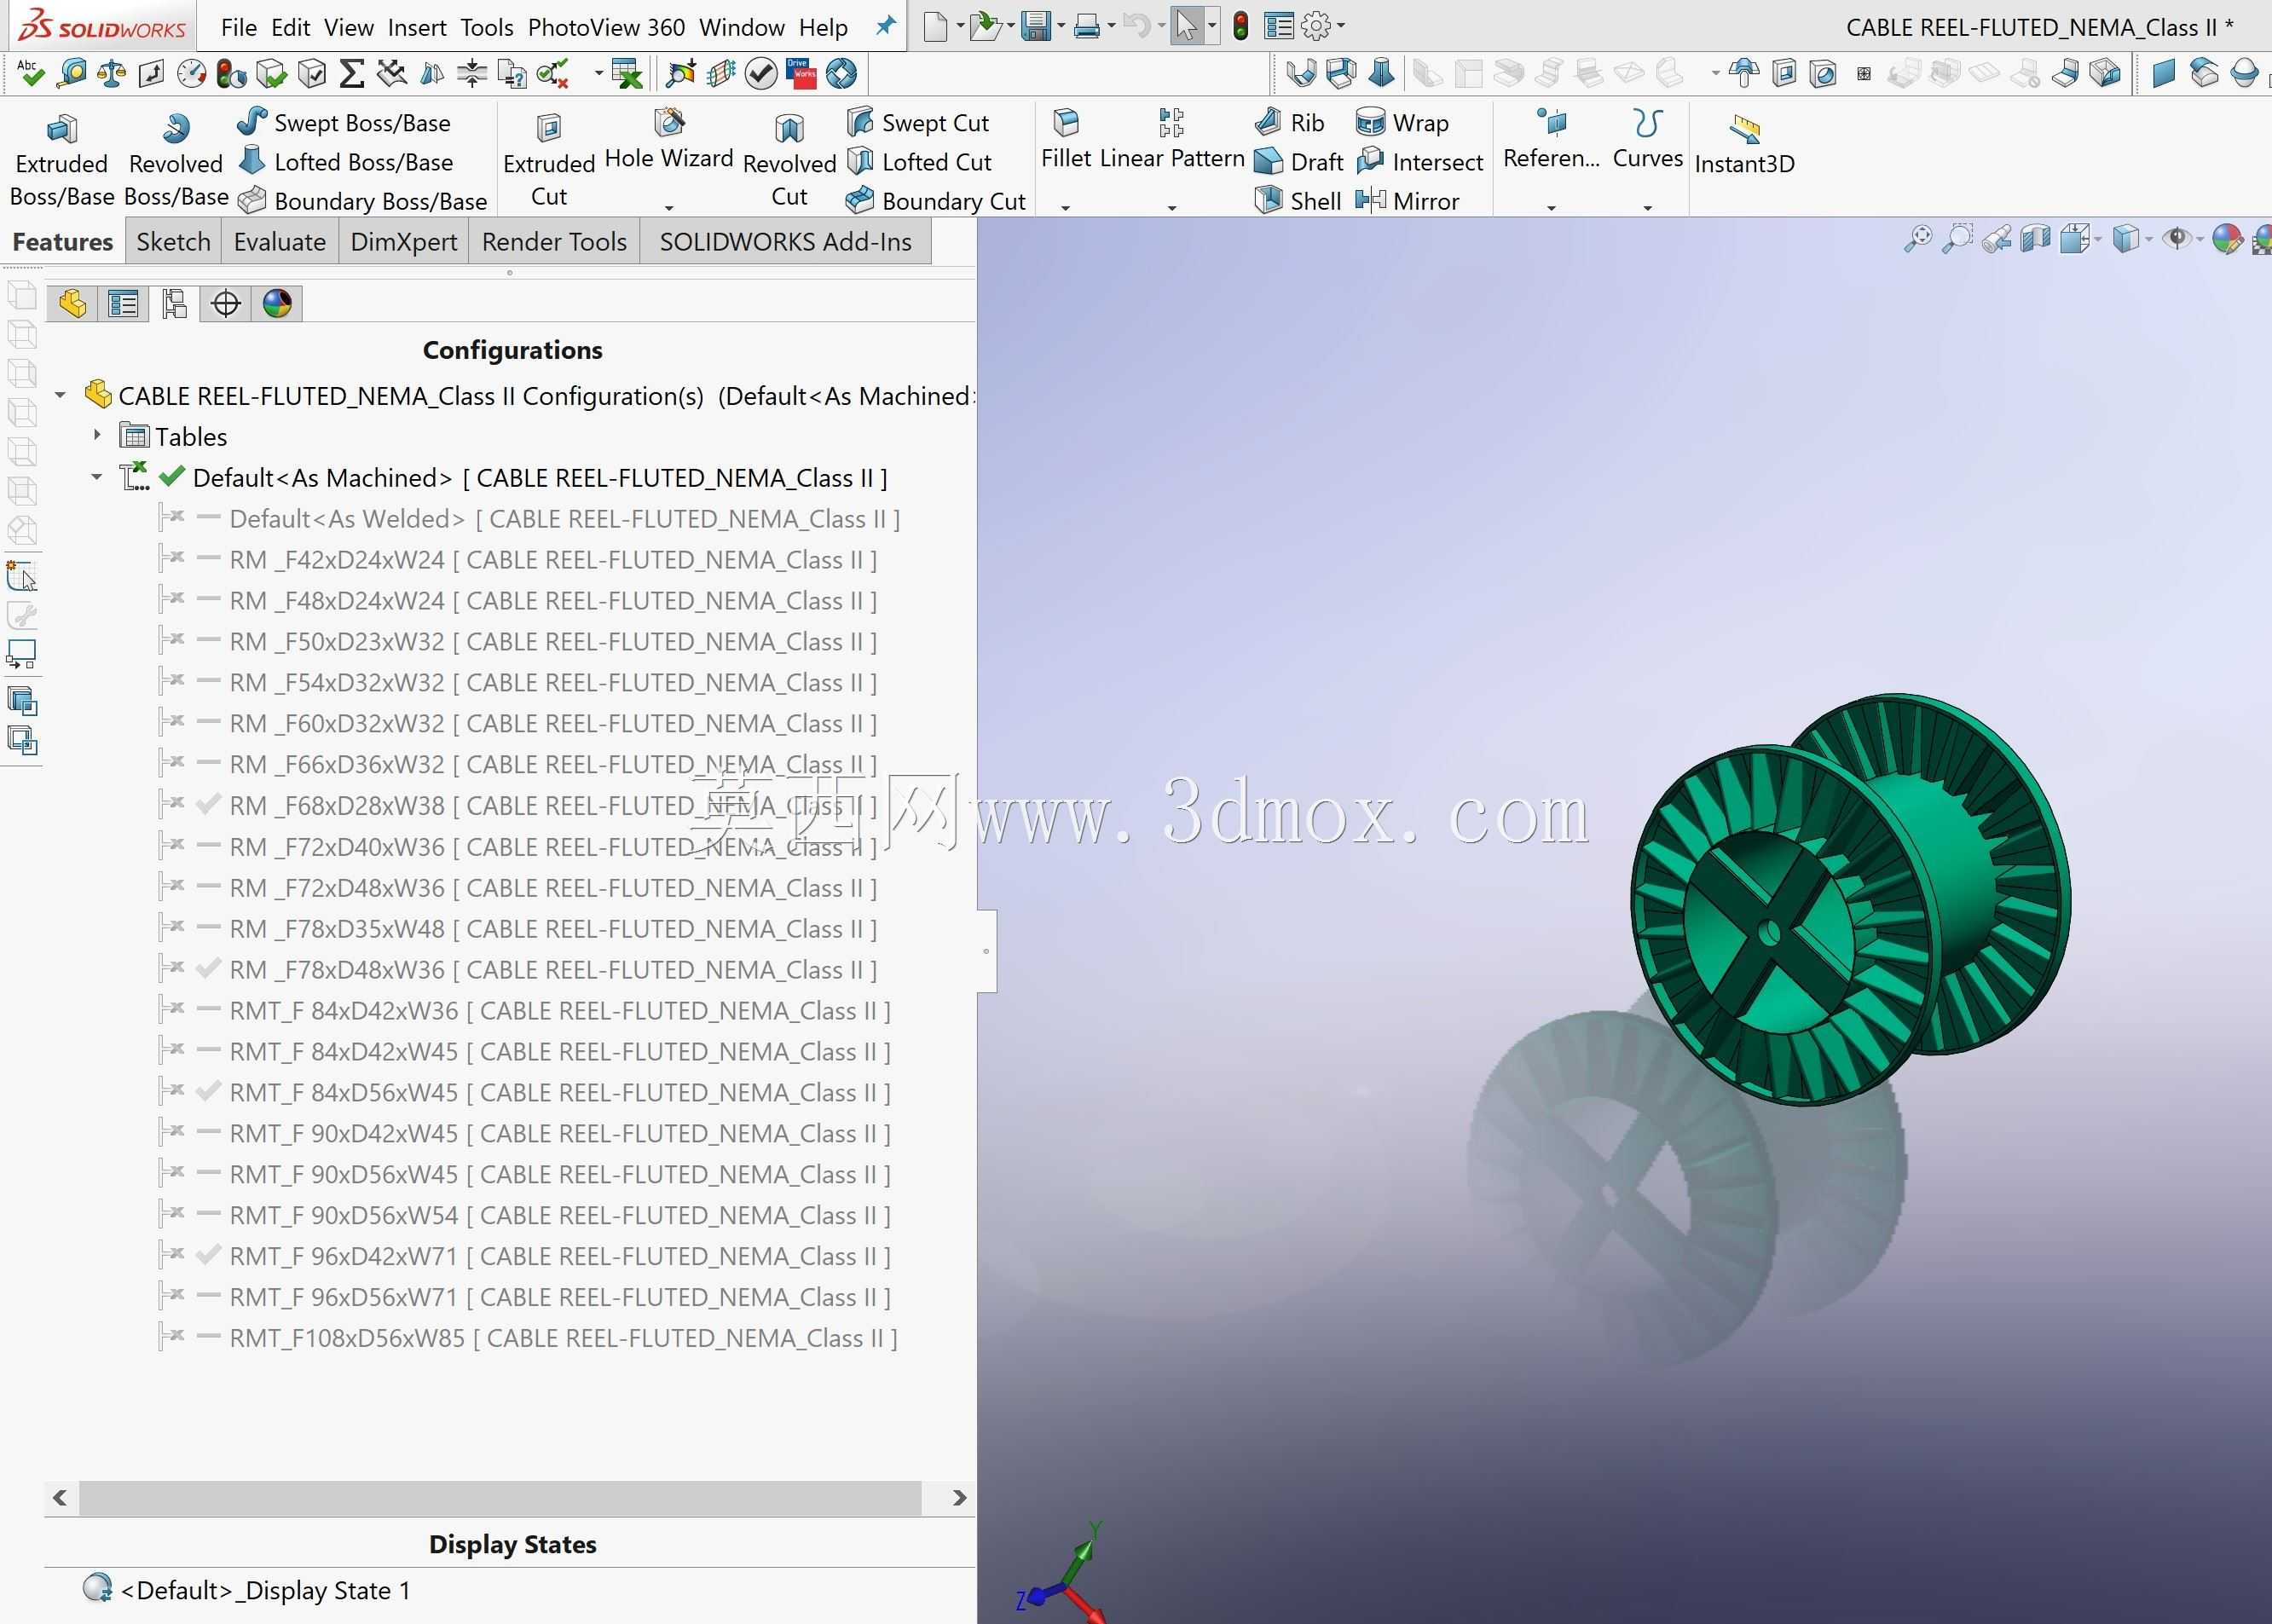The width and height of the screenshot is (2272, 1624).
Task: Open the Reference Geometry dropdown arrow
Action: tap(1551, 207)
